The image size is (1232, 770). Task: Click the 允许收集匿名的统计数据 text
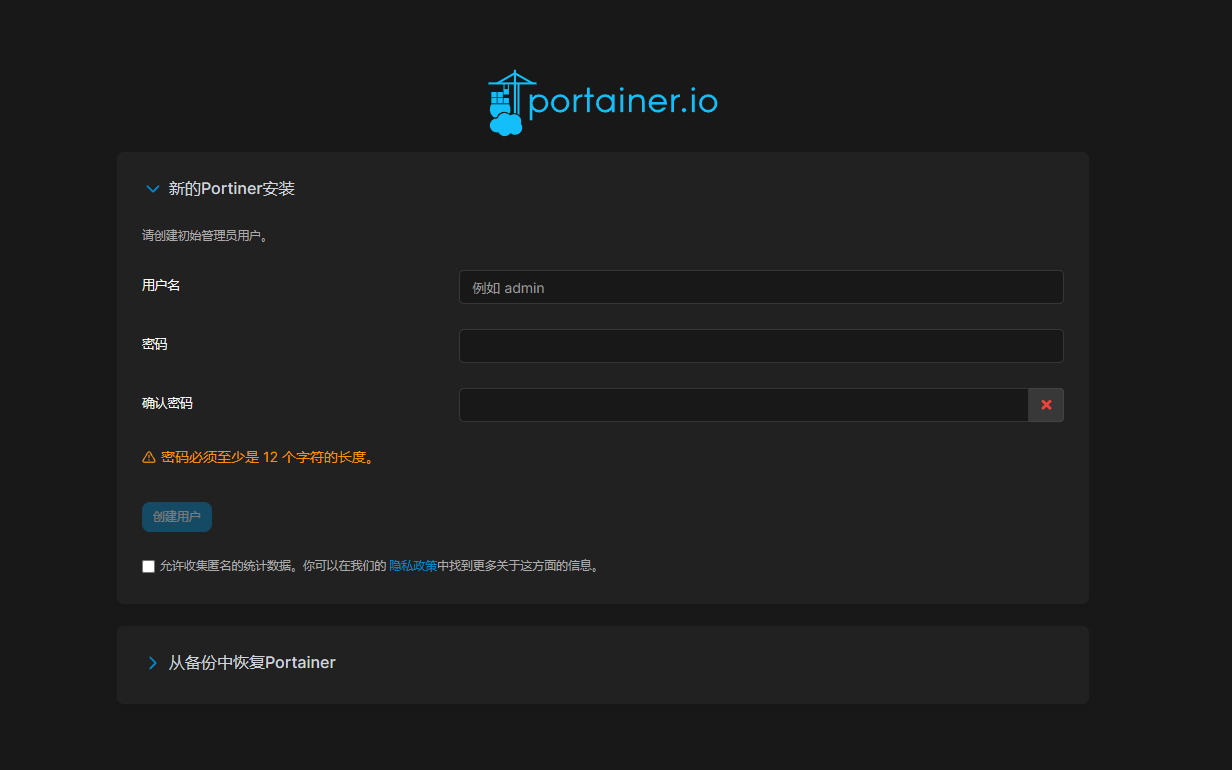227,566
